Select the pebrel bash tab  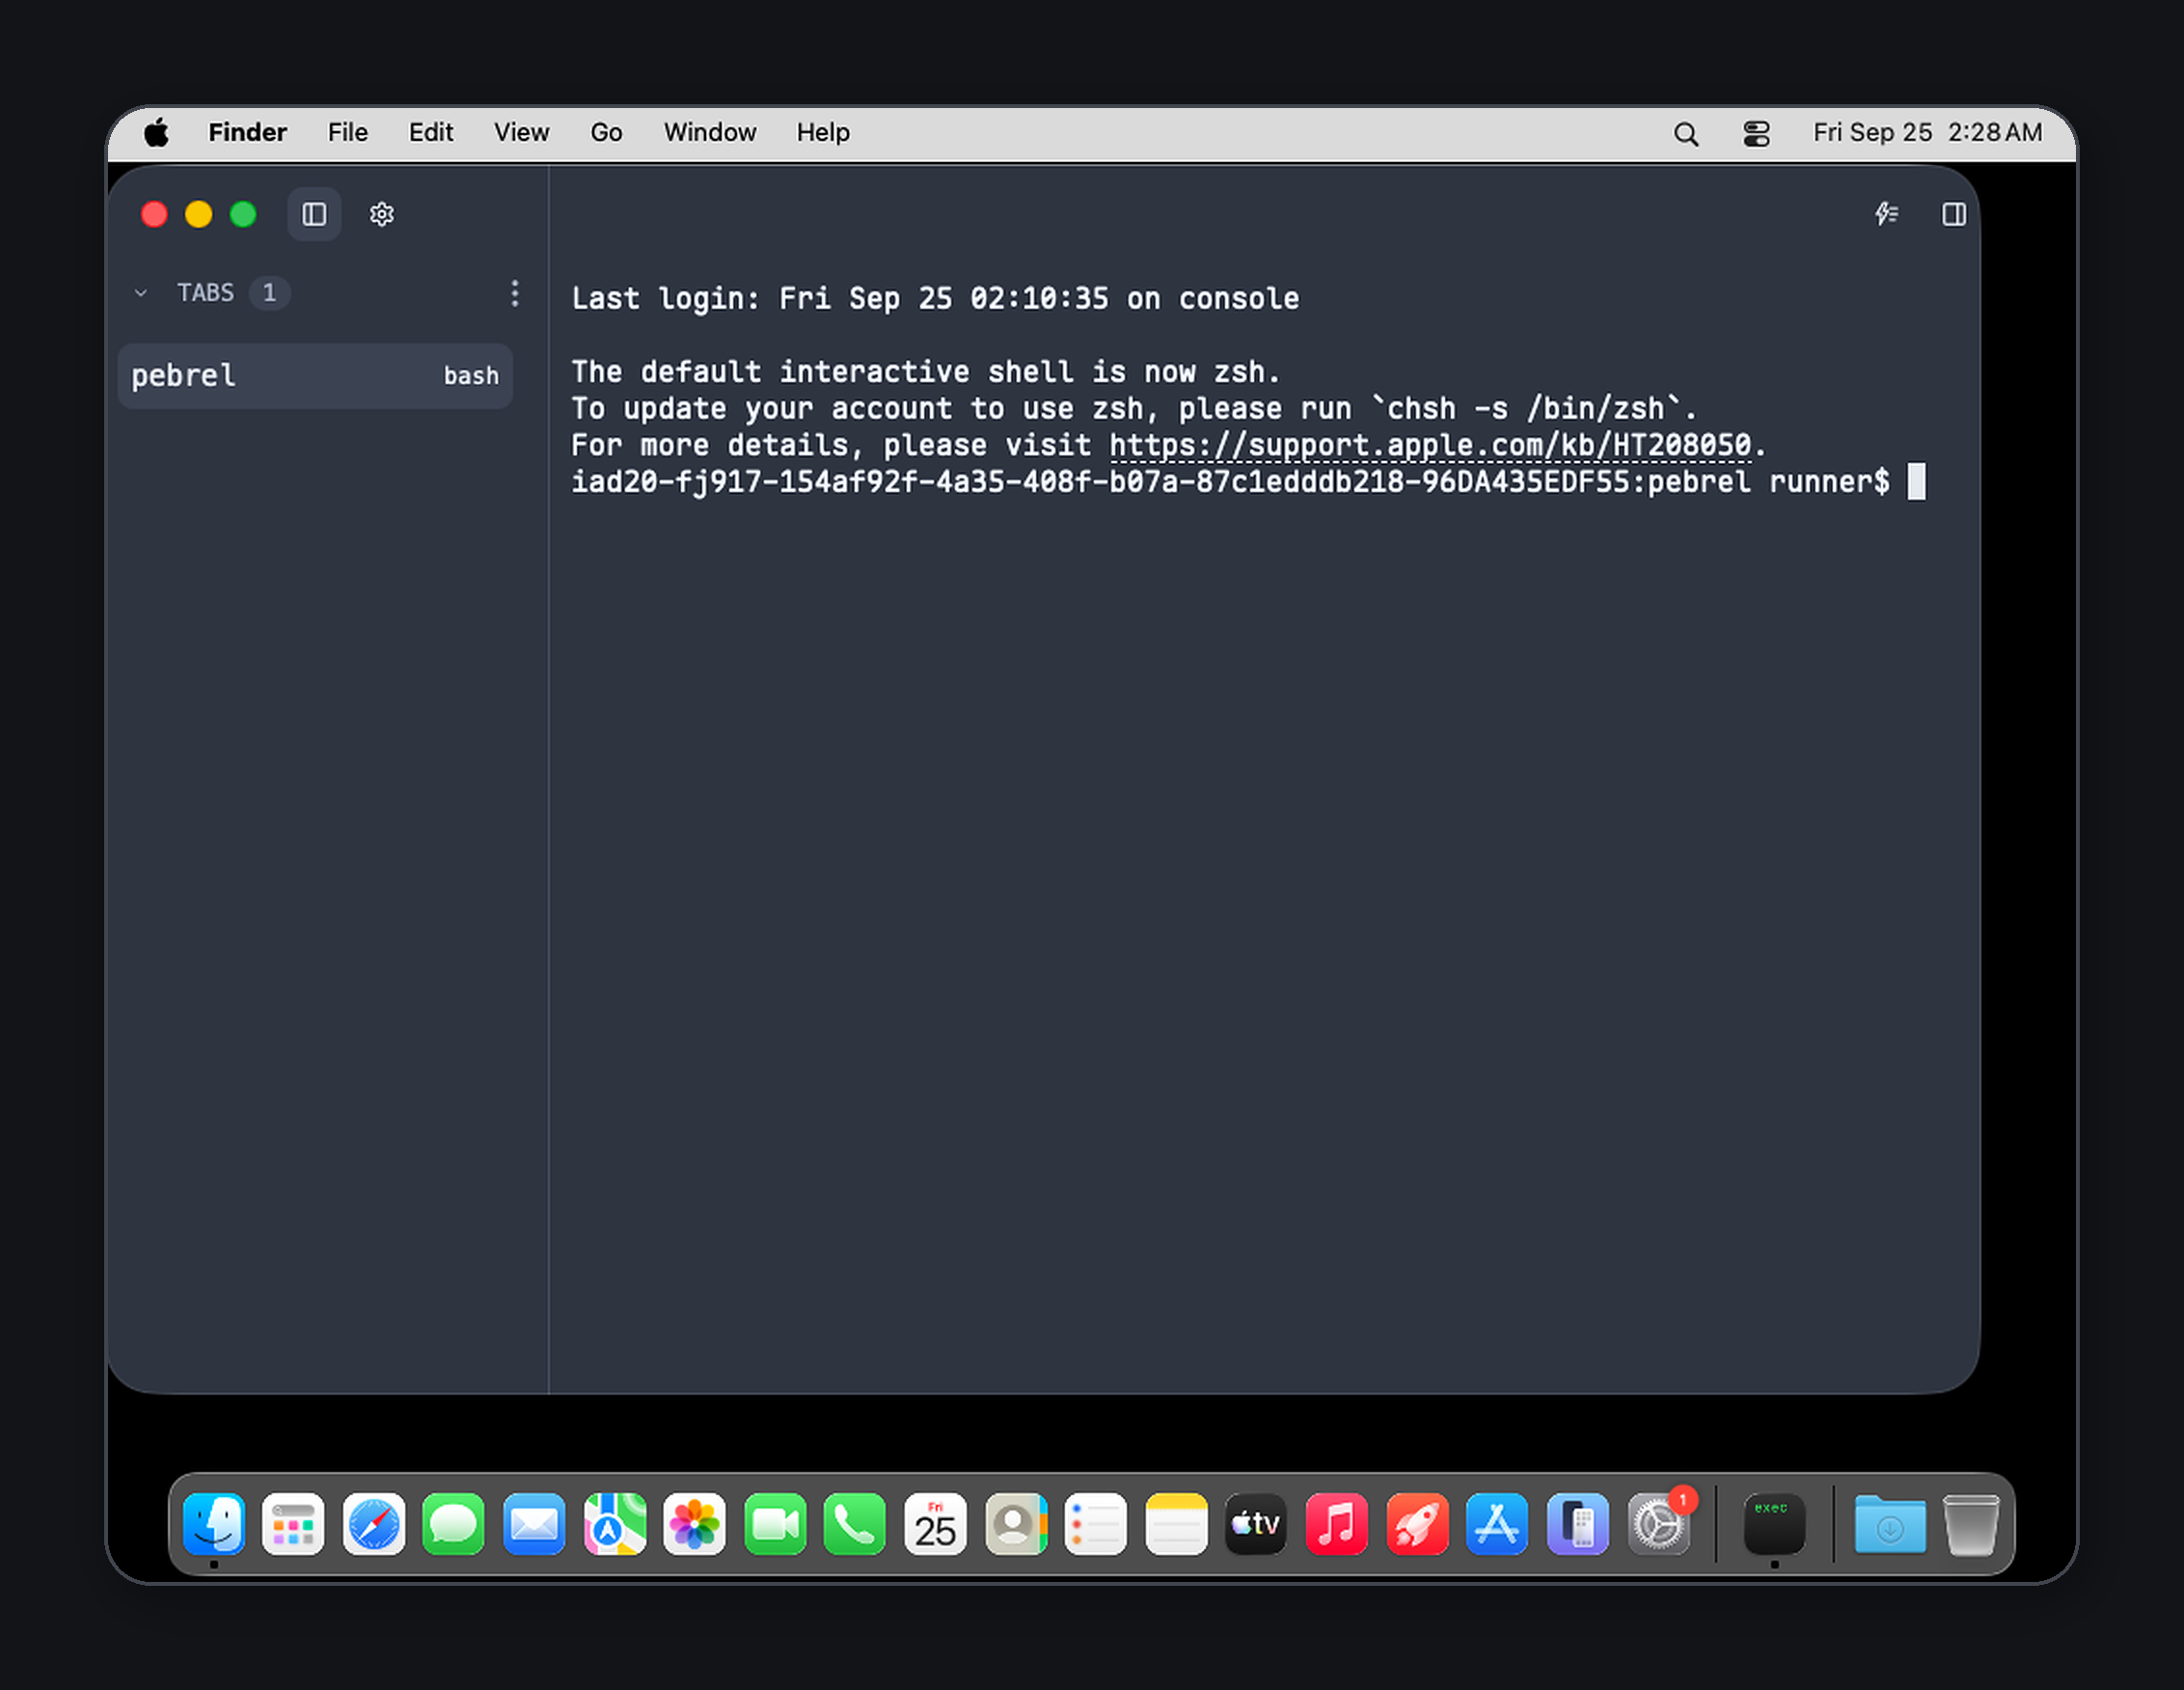(315, 376)
